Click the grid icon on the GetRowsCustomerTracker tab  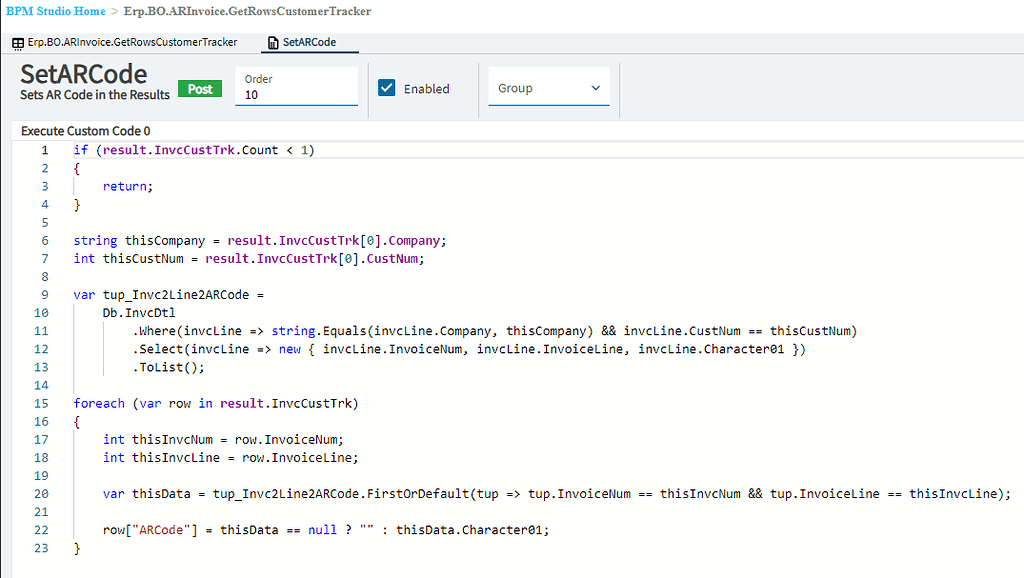pos(17,43)
